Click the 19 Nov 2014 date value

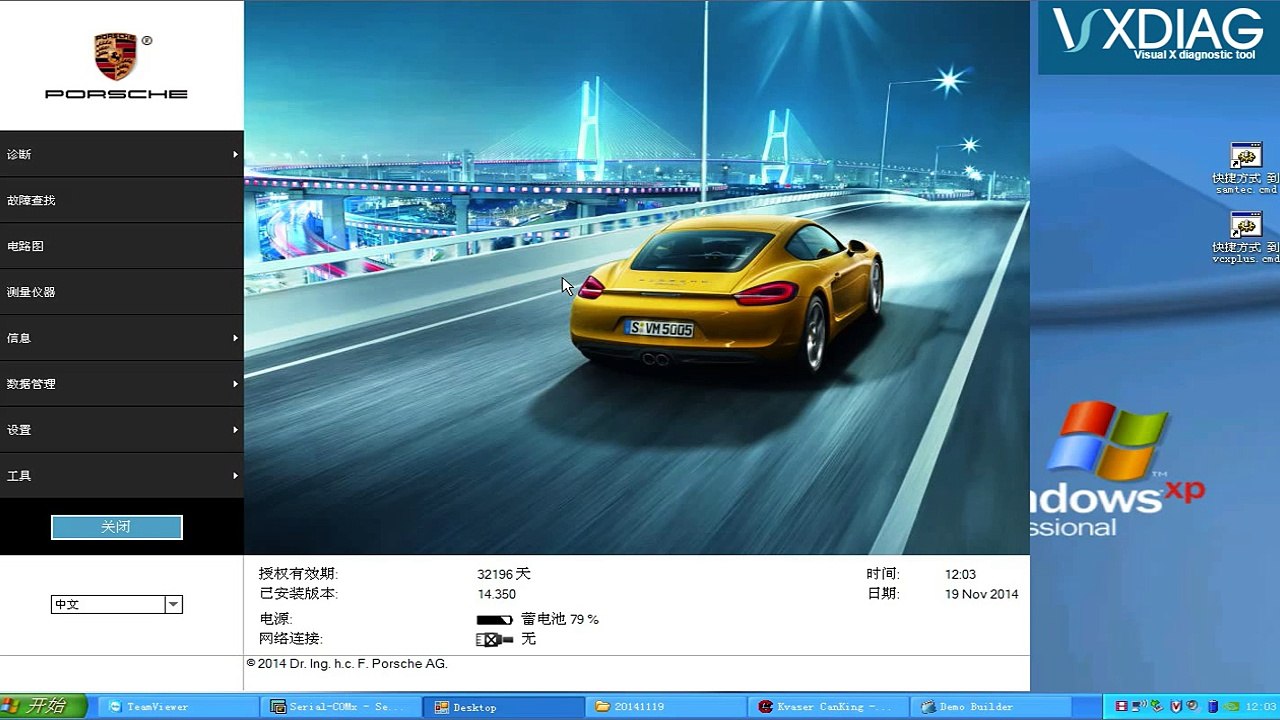coord(982,594)
